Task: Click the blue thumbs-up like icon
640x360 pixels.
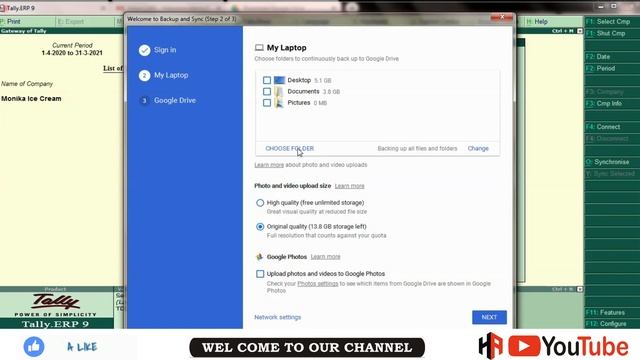Action: point(34,347)
